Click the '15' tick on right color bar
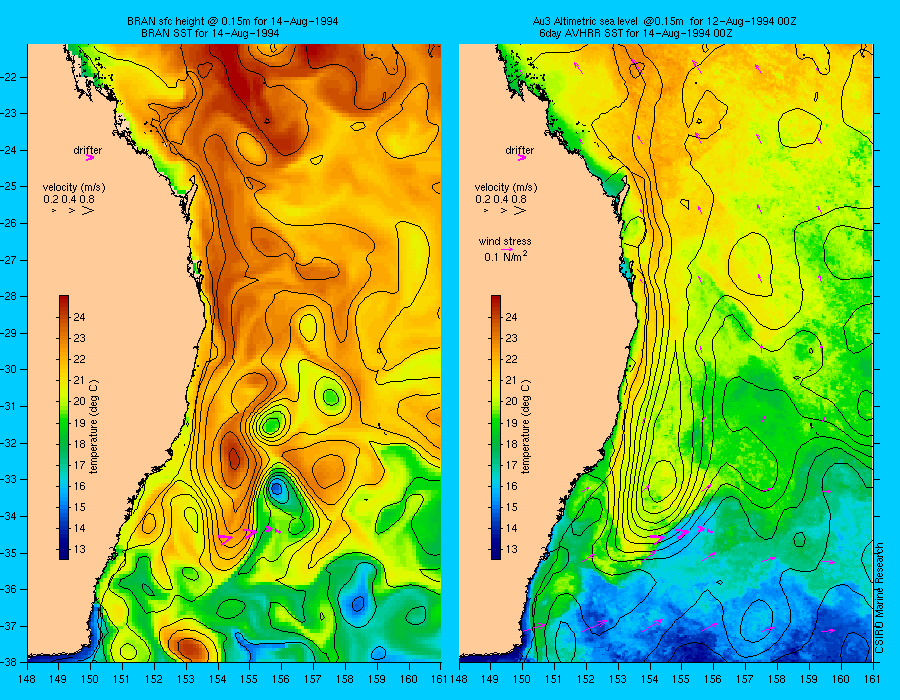The height and width of the screenshot is (700, 900). point(511,507)
